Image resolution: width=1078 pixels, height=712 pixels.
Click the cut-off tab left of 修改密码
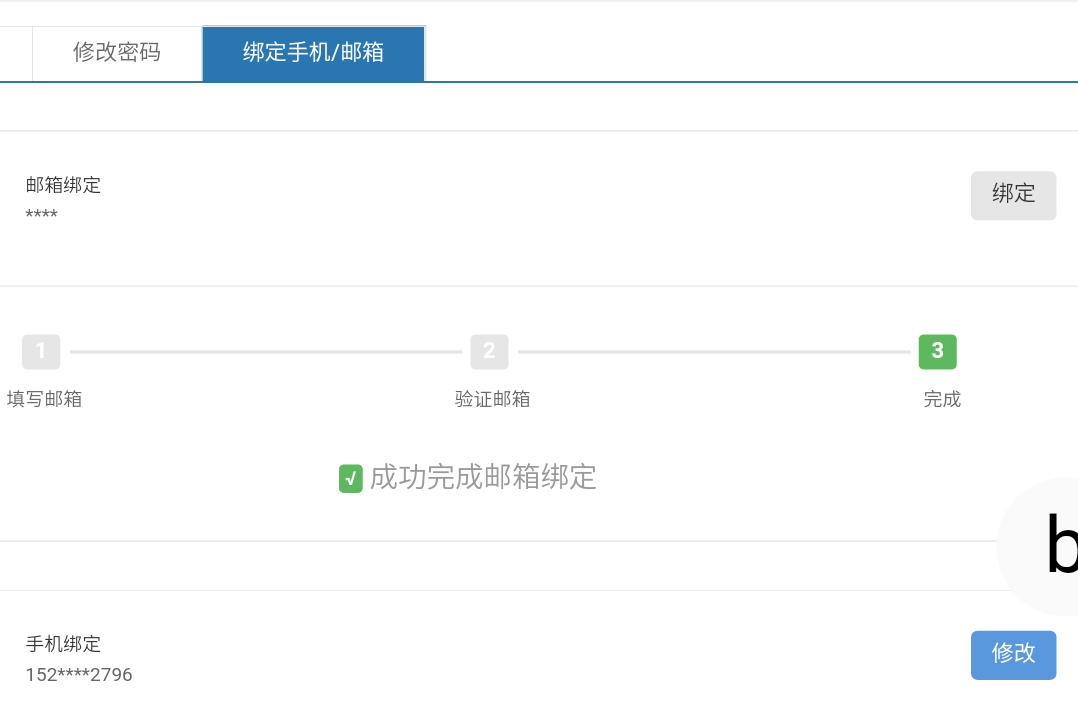click(x=15, y=53)
